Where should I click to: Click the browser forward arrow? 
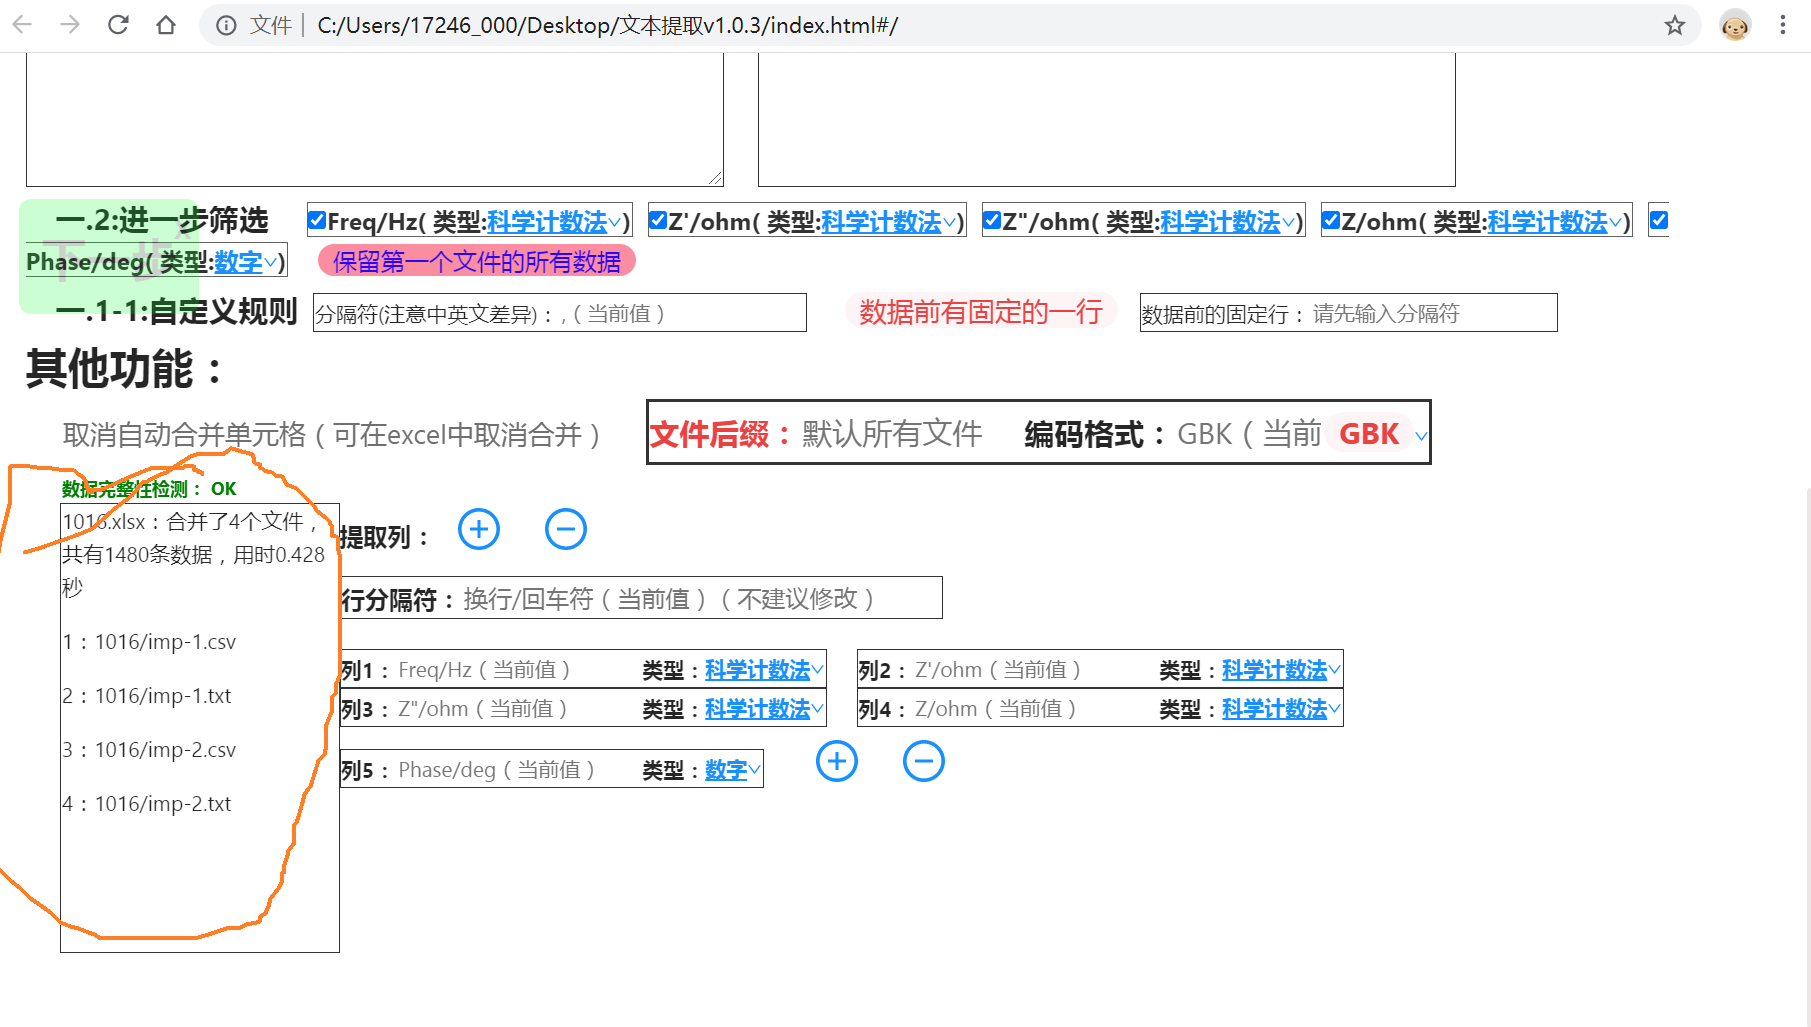coord(70,25)
